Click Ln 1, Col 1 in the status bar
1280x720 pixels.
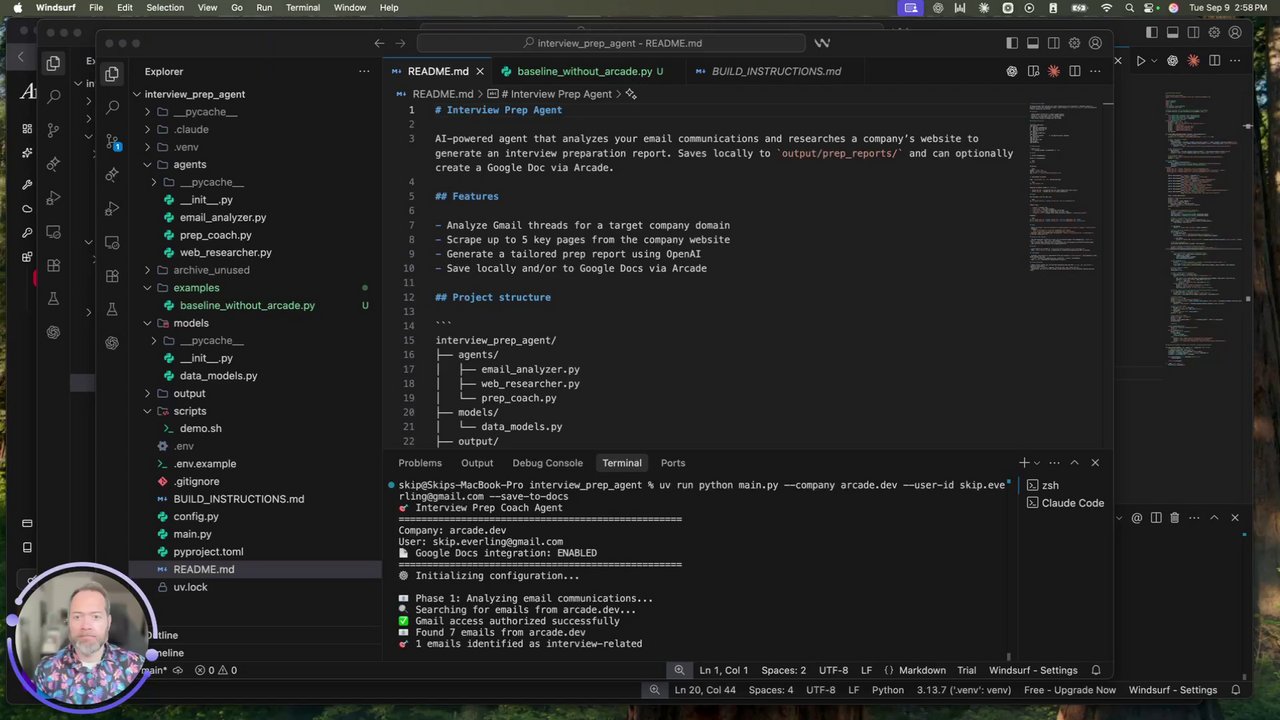point(724,670)
